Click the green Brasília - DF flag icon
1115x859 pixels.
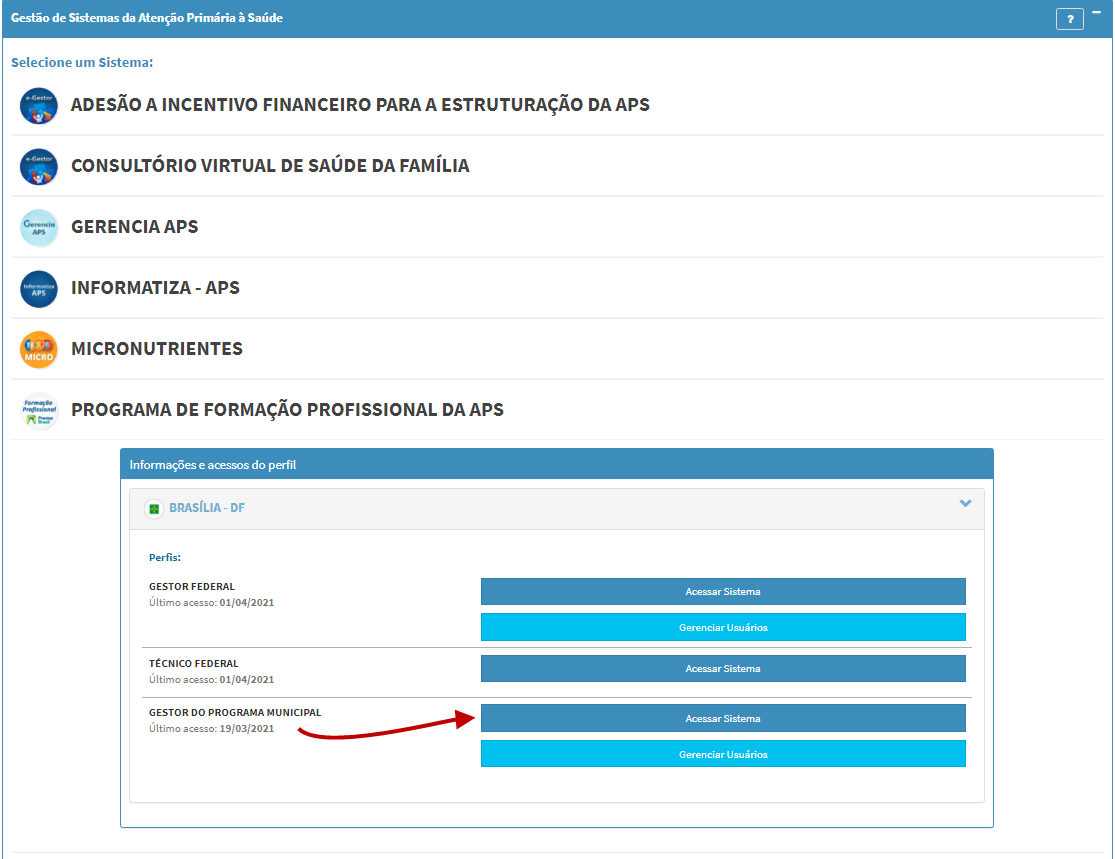pos(154,509)
